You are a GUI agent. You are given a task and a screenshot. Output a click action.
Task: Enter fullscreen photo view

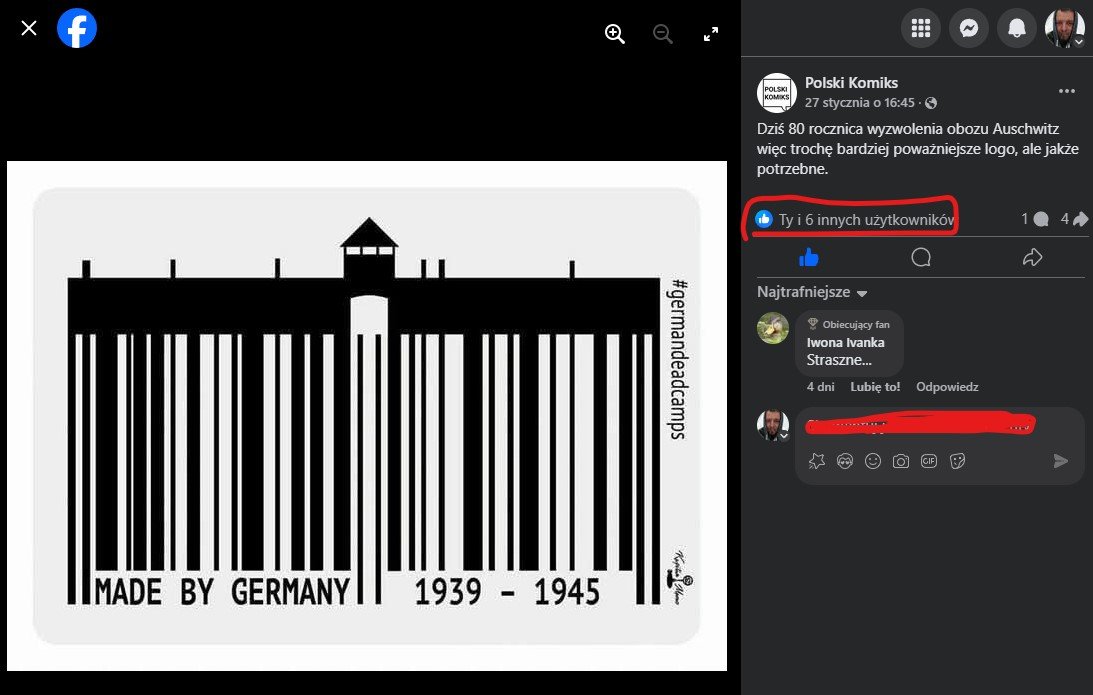click(710, 33)
